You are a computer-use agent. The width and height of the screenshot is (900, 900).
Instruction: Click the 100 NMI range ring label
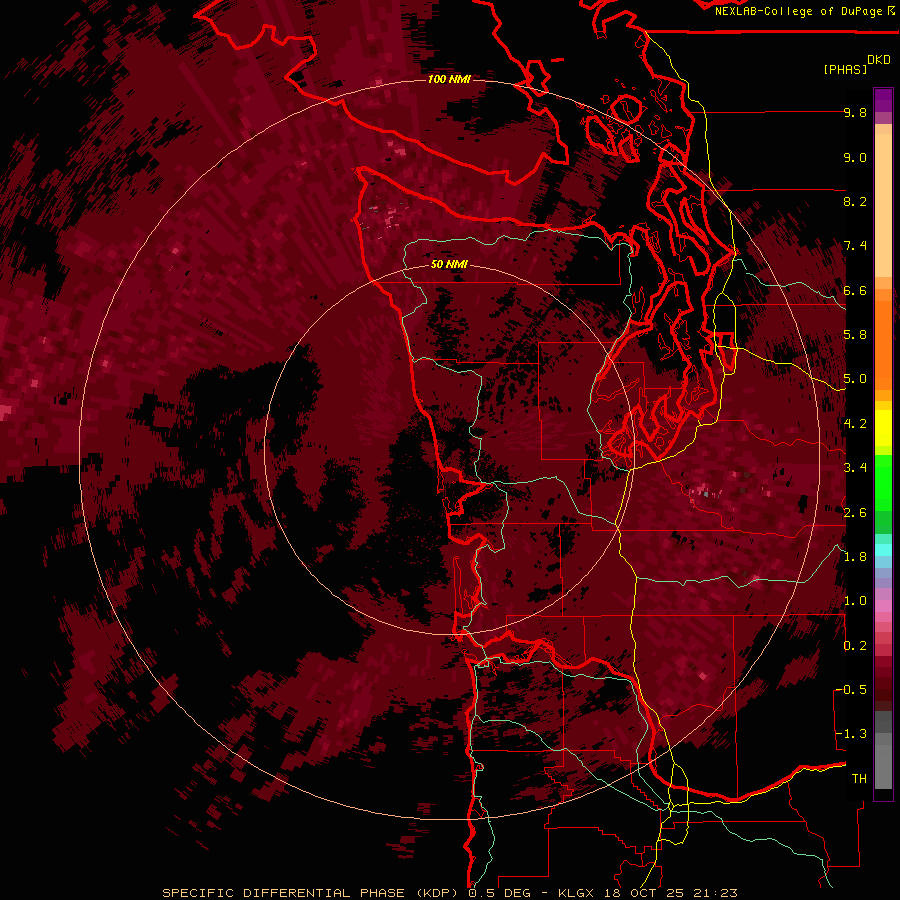pos(449,79)
